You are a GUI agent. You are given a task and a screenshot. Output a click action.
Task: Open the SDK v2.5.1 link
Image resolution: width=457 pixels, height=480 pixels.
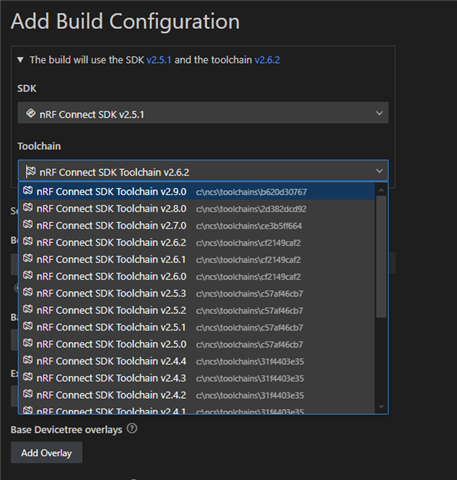pos(159,60)
